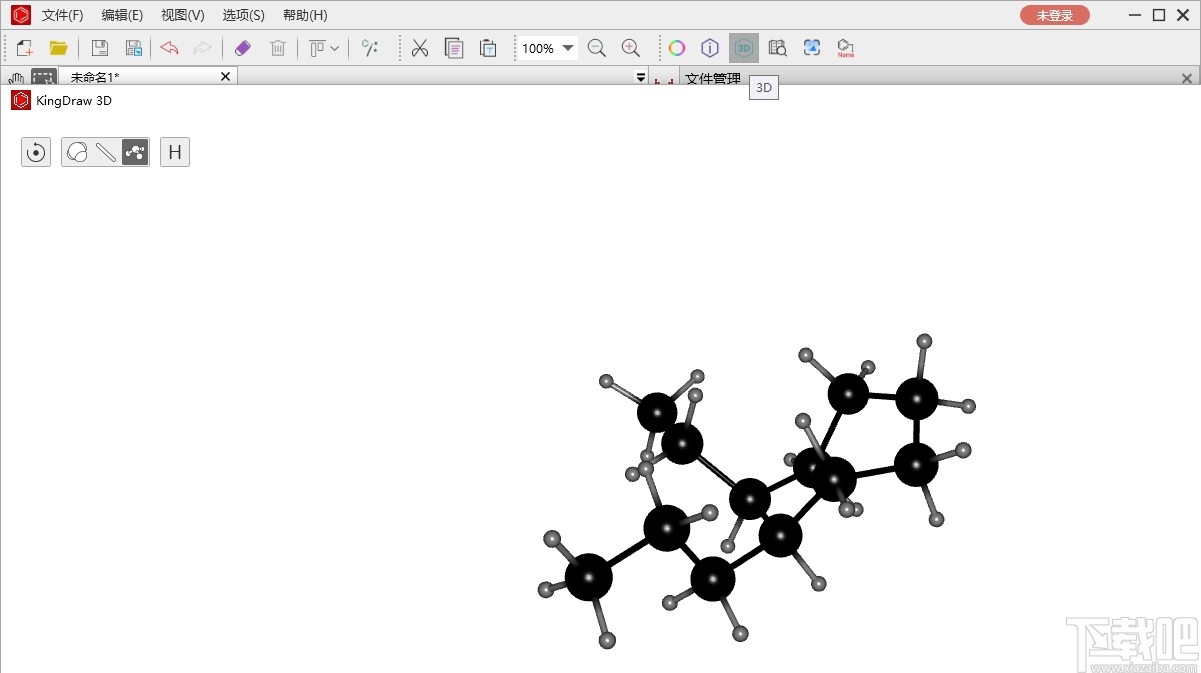Switch to space-filling model view

pos(77,152)
